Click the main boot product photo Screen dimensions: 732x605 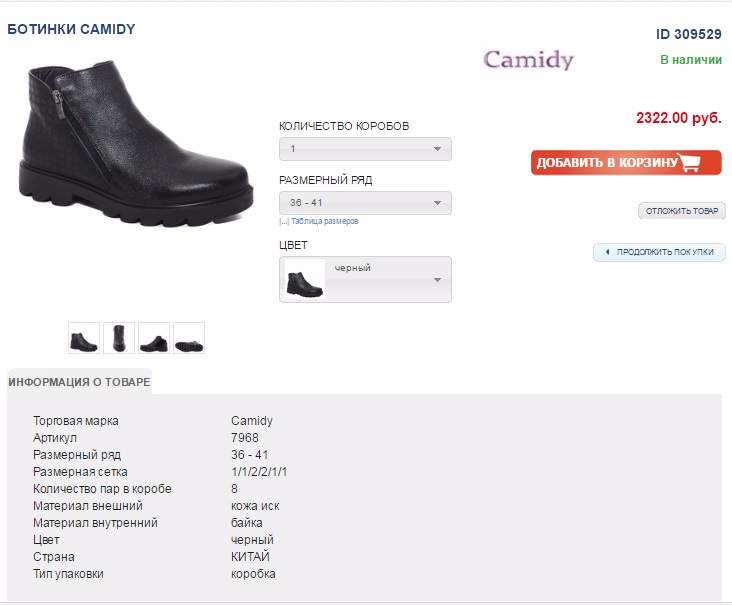[x=136, y=144]
